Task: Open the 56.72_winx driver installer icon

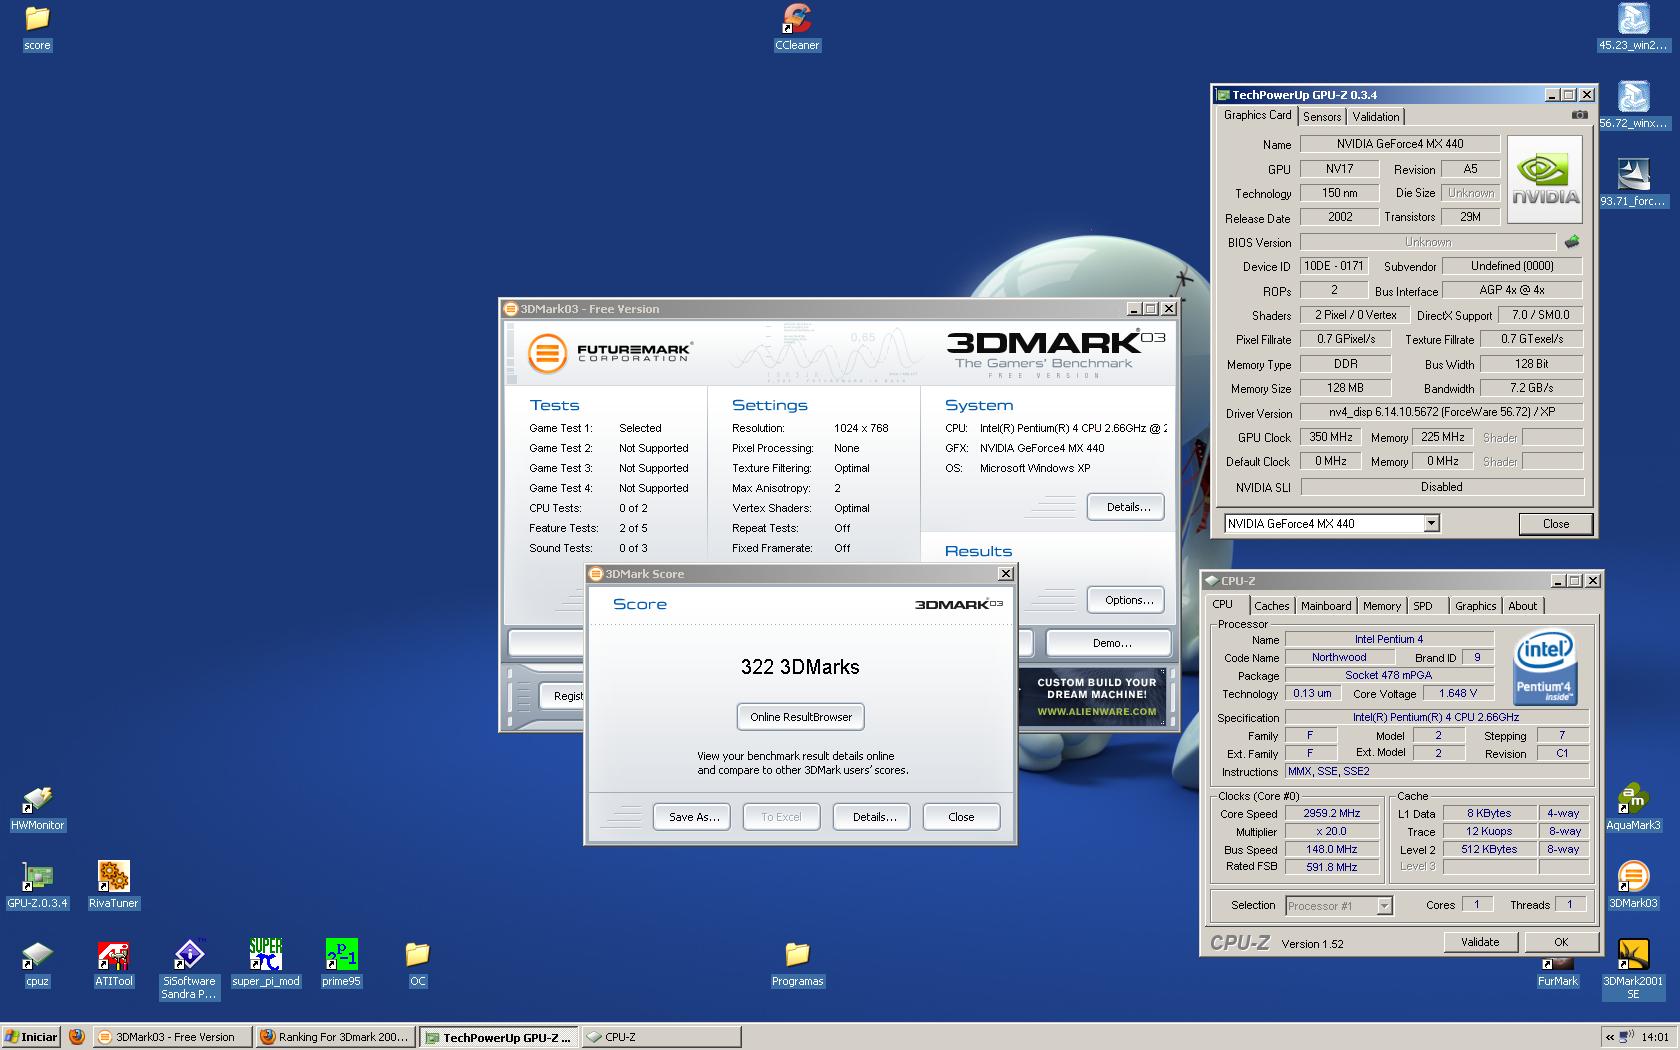Action: tap(1633, 106)
